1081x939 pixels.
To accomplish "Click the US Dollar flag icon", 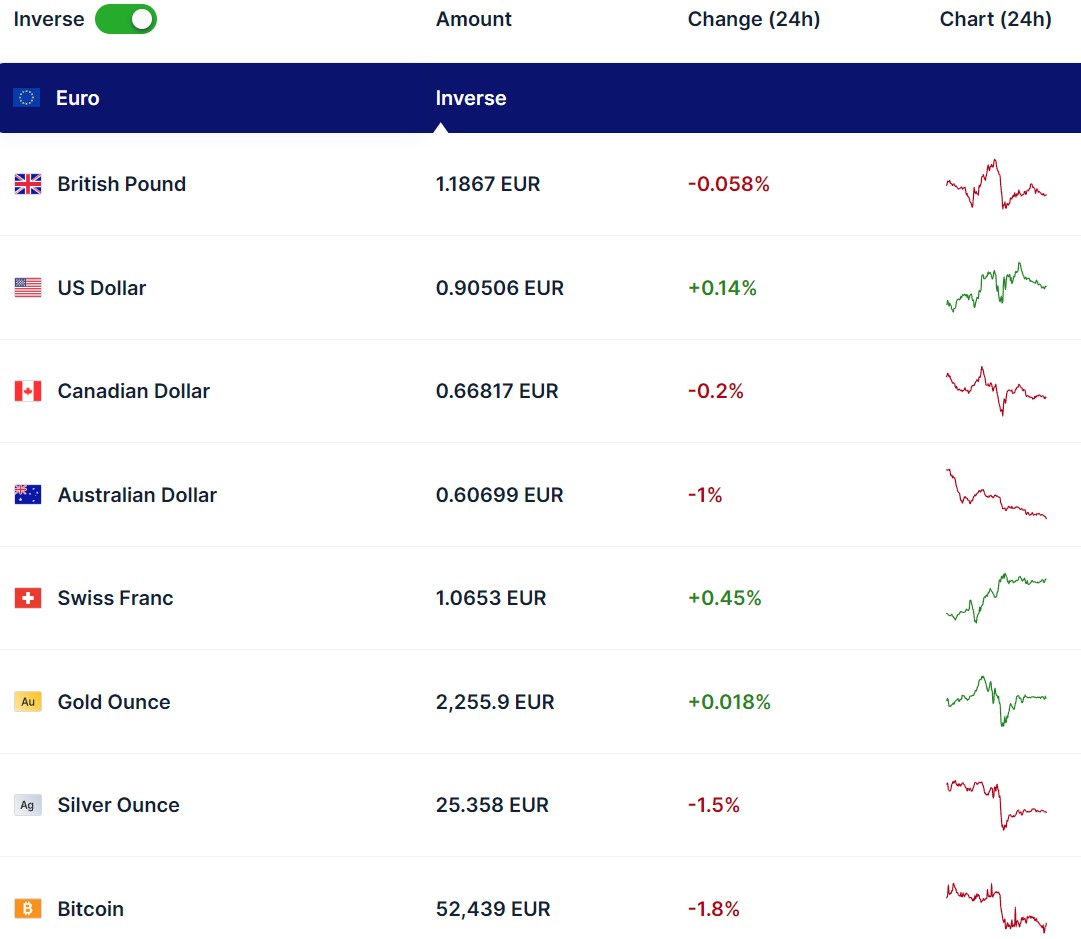I will click(x=28, y=288).
